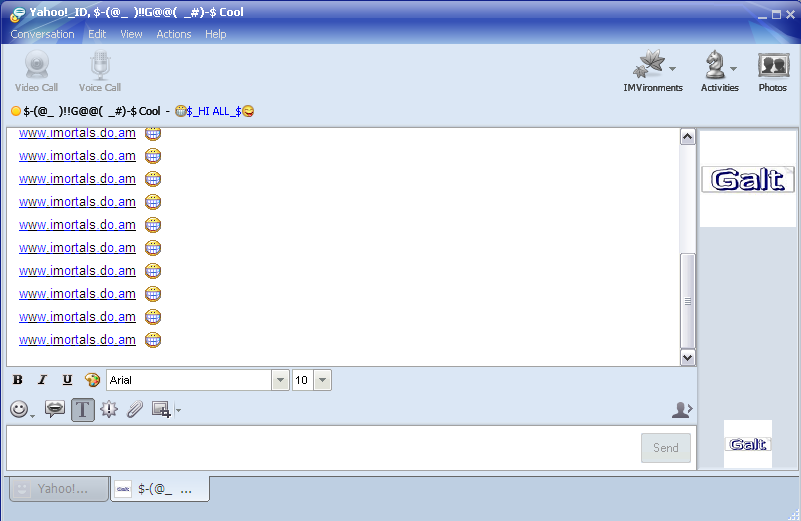Expand the font size 10 dropdown

(x=322, y=380)
